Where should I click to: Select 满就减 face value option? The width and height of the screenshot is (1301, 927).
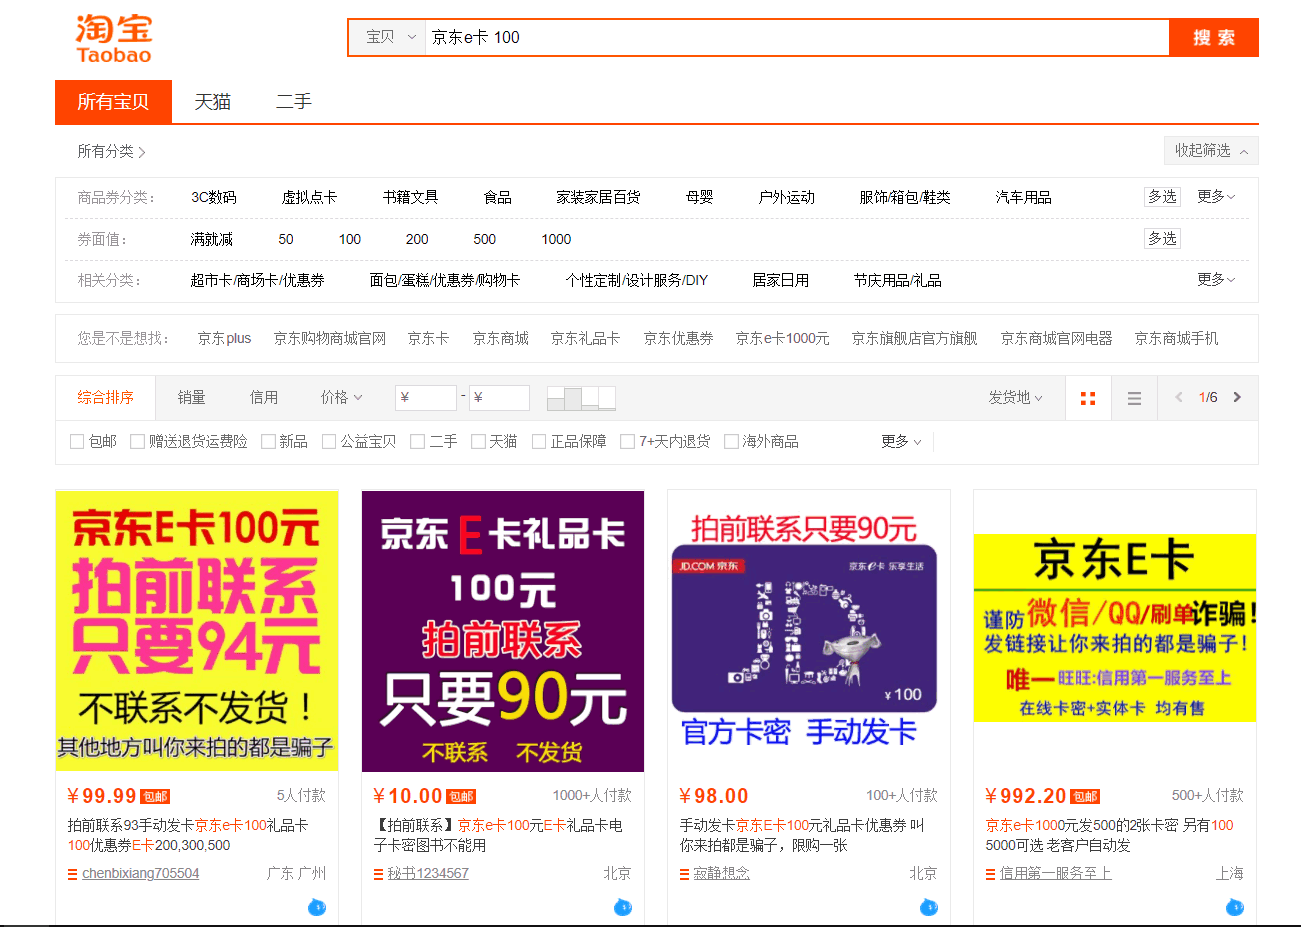(212, 239)
